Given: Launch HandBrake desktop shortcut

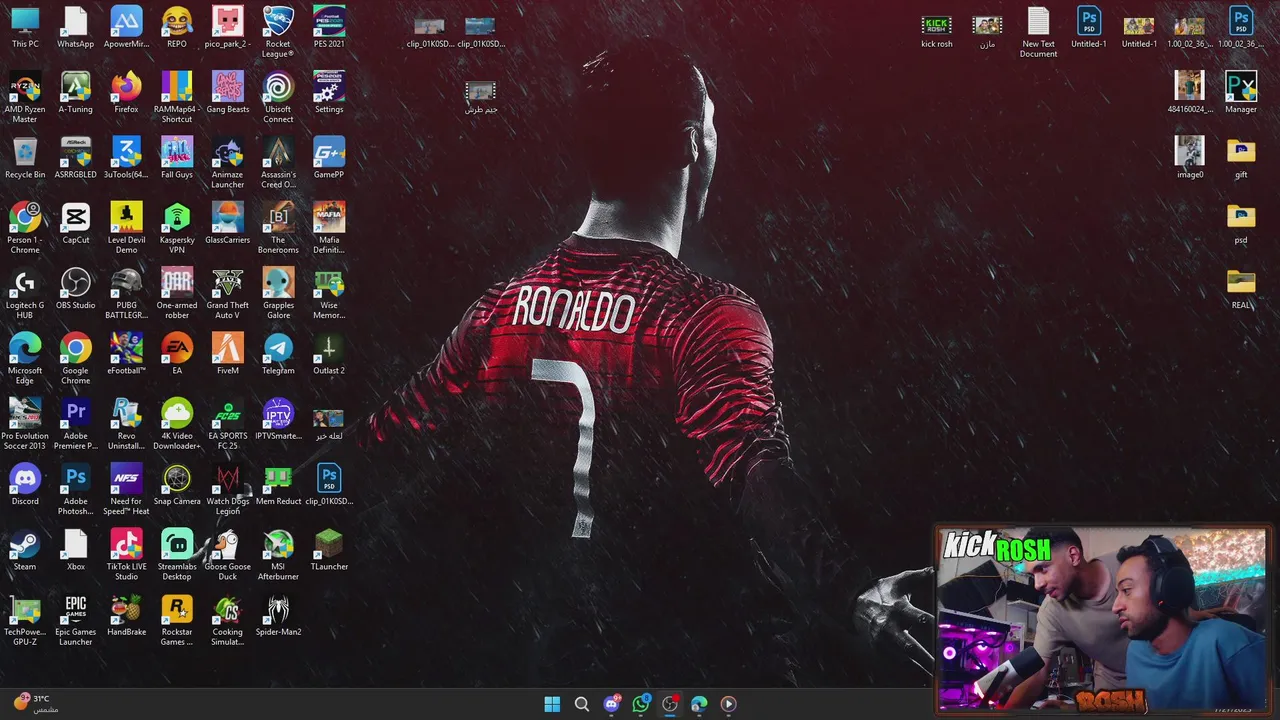Looking at the screenshot, I should tap(126, 616).
